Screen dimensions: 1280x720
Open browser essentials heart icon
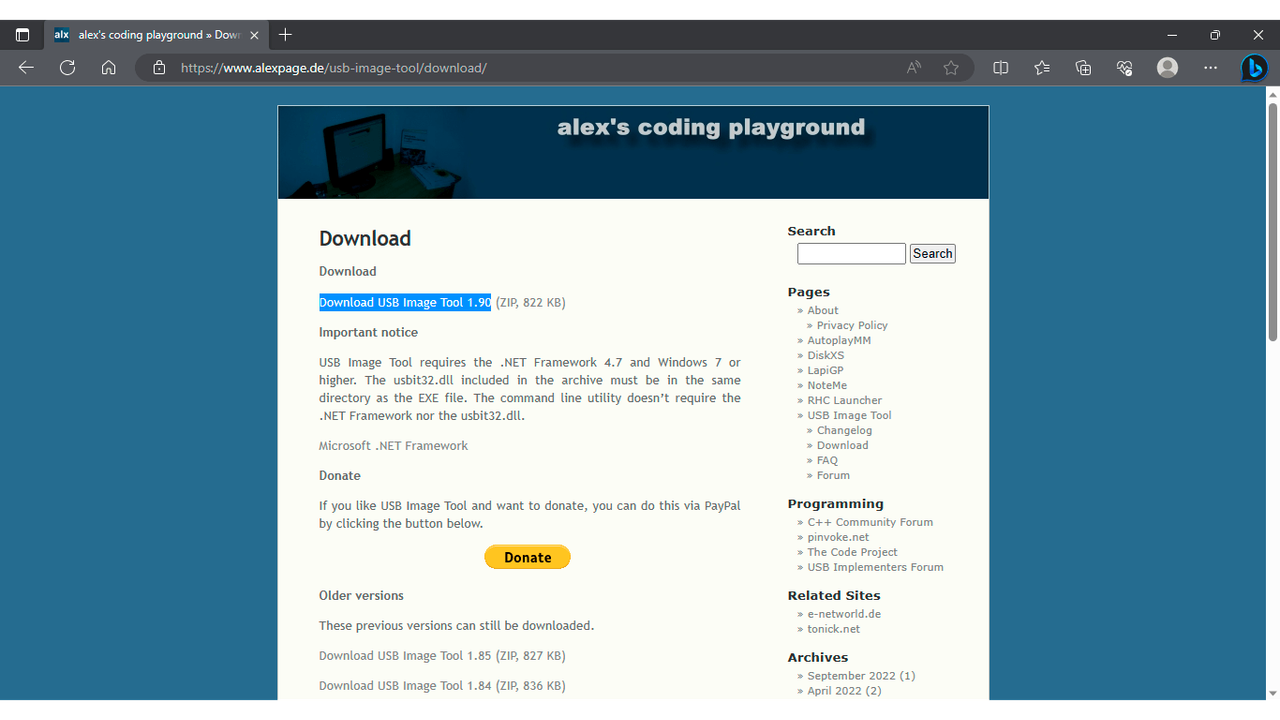[1125, 68]
